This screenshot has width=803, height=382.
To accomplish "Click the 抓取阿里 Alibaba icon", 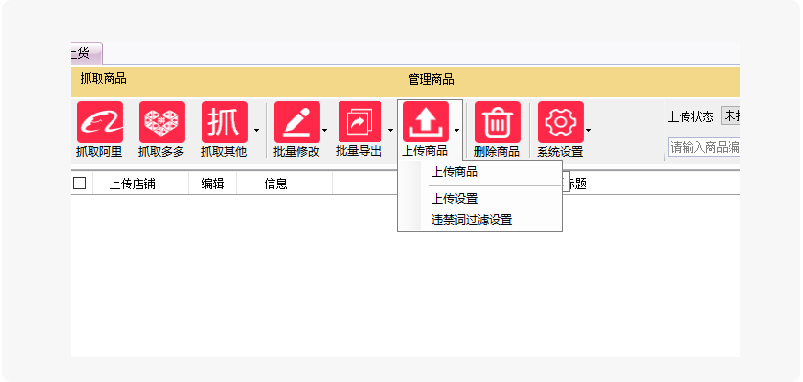I will point(100,122).
